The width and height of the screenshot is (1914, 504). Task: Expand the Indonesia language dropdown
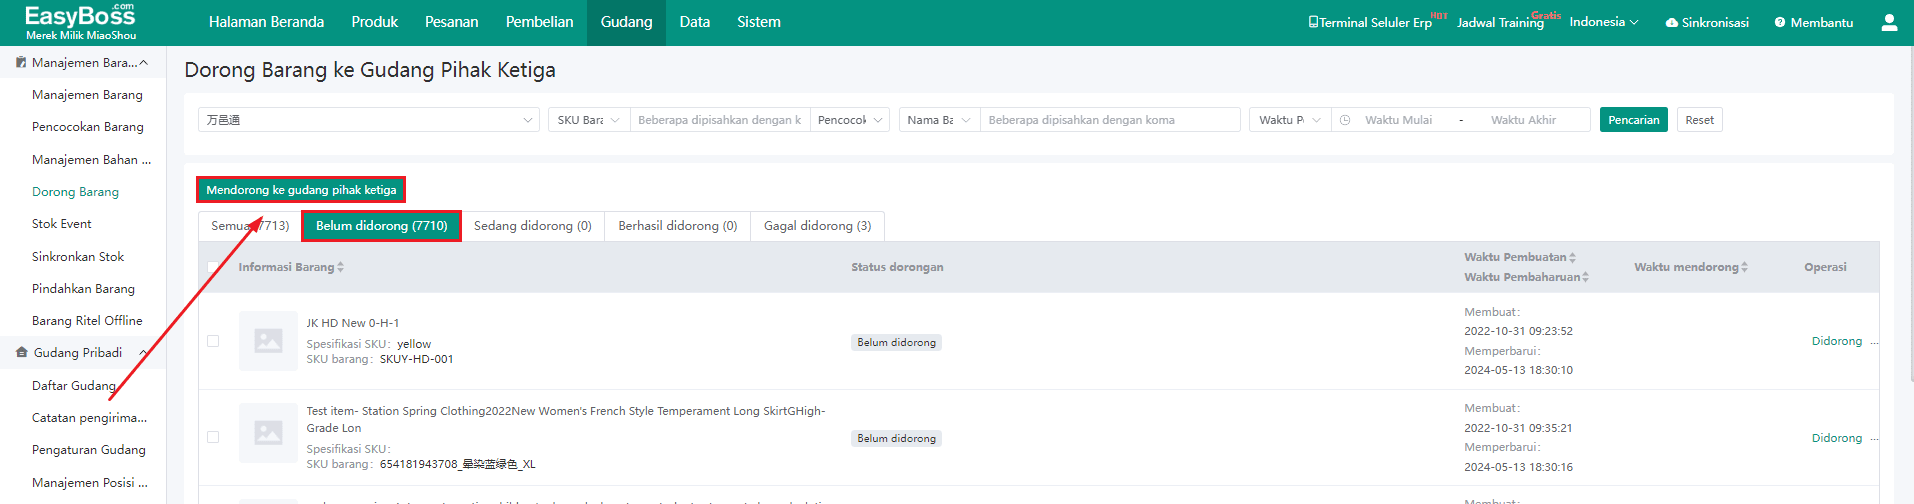[1604, 22]
